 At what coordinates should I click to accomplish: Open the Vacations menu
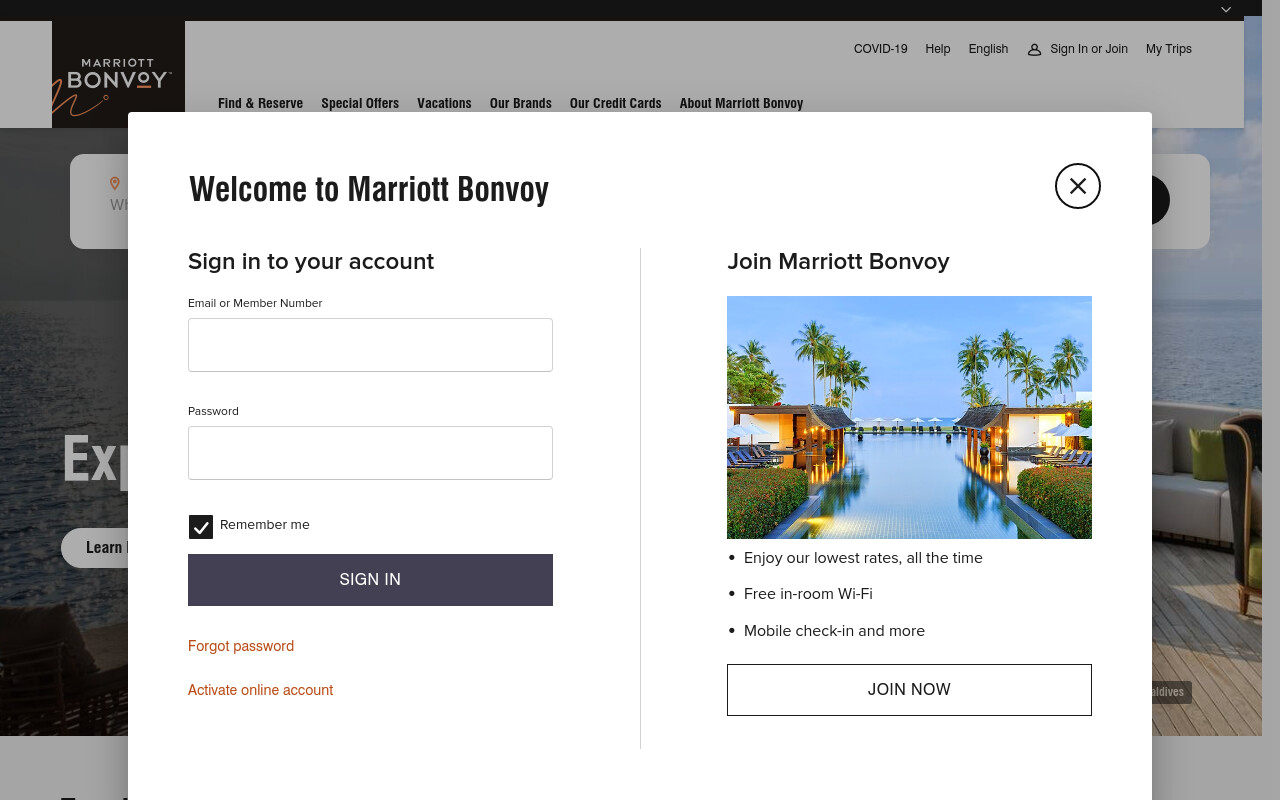coord(444,103)
